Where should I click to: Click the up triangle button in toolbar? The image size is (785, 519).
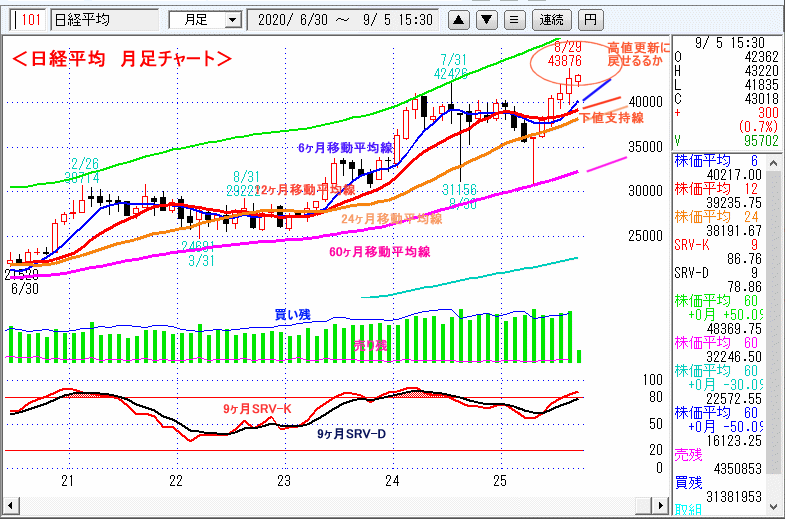[458, 20]
